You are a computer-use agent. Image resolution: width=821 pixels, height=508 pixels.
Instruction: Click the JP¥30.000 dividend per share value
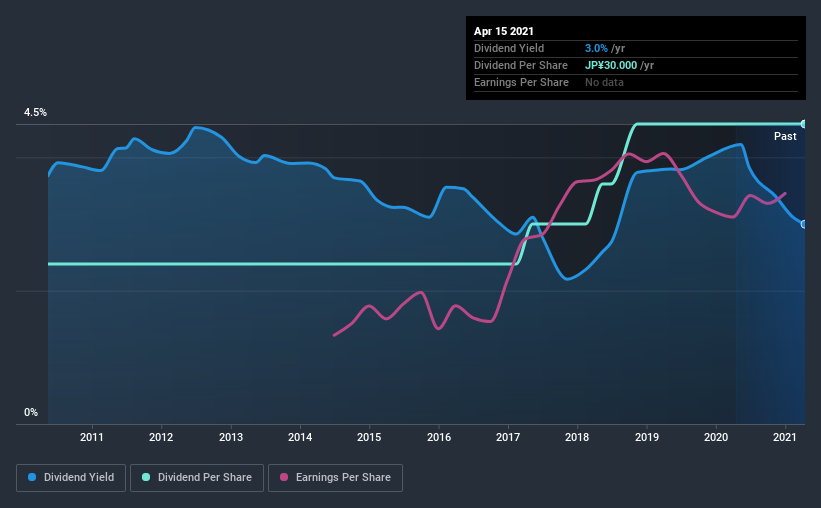(x=611, y=65)
